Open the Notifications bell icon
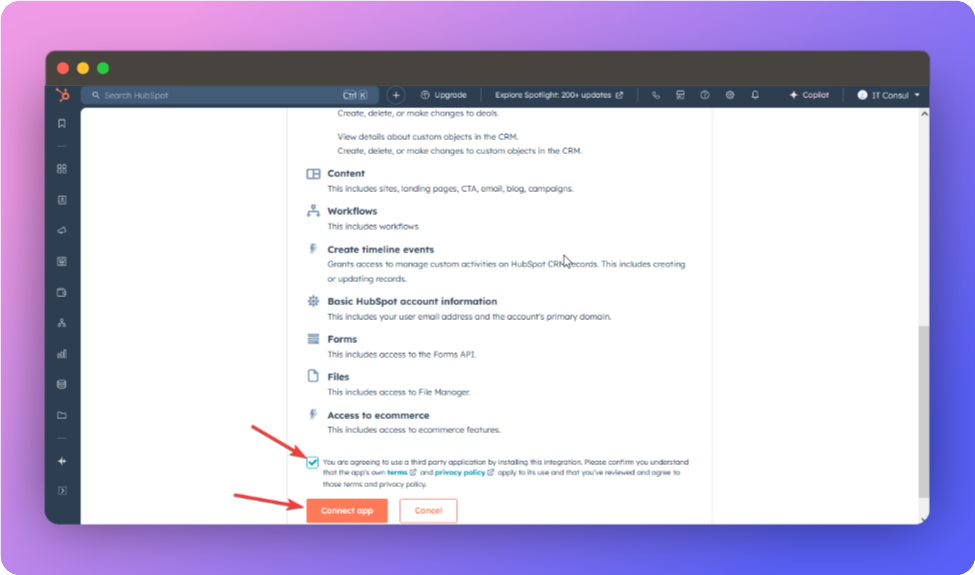The height and width of the screenshot is (575, 975). coord(755,95)
